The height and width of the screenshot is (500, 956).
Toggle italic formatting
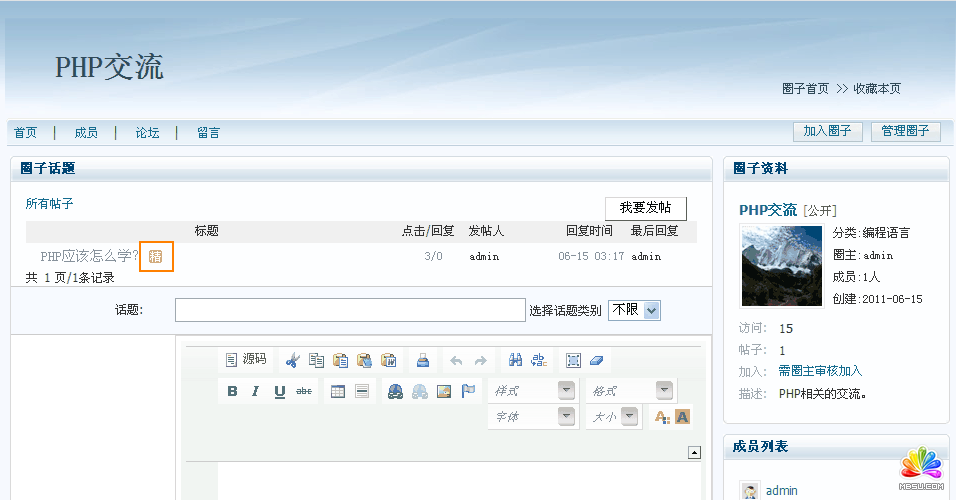(x=256, y=391)
